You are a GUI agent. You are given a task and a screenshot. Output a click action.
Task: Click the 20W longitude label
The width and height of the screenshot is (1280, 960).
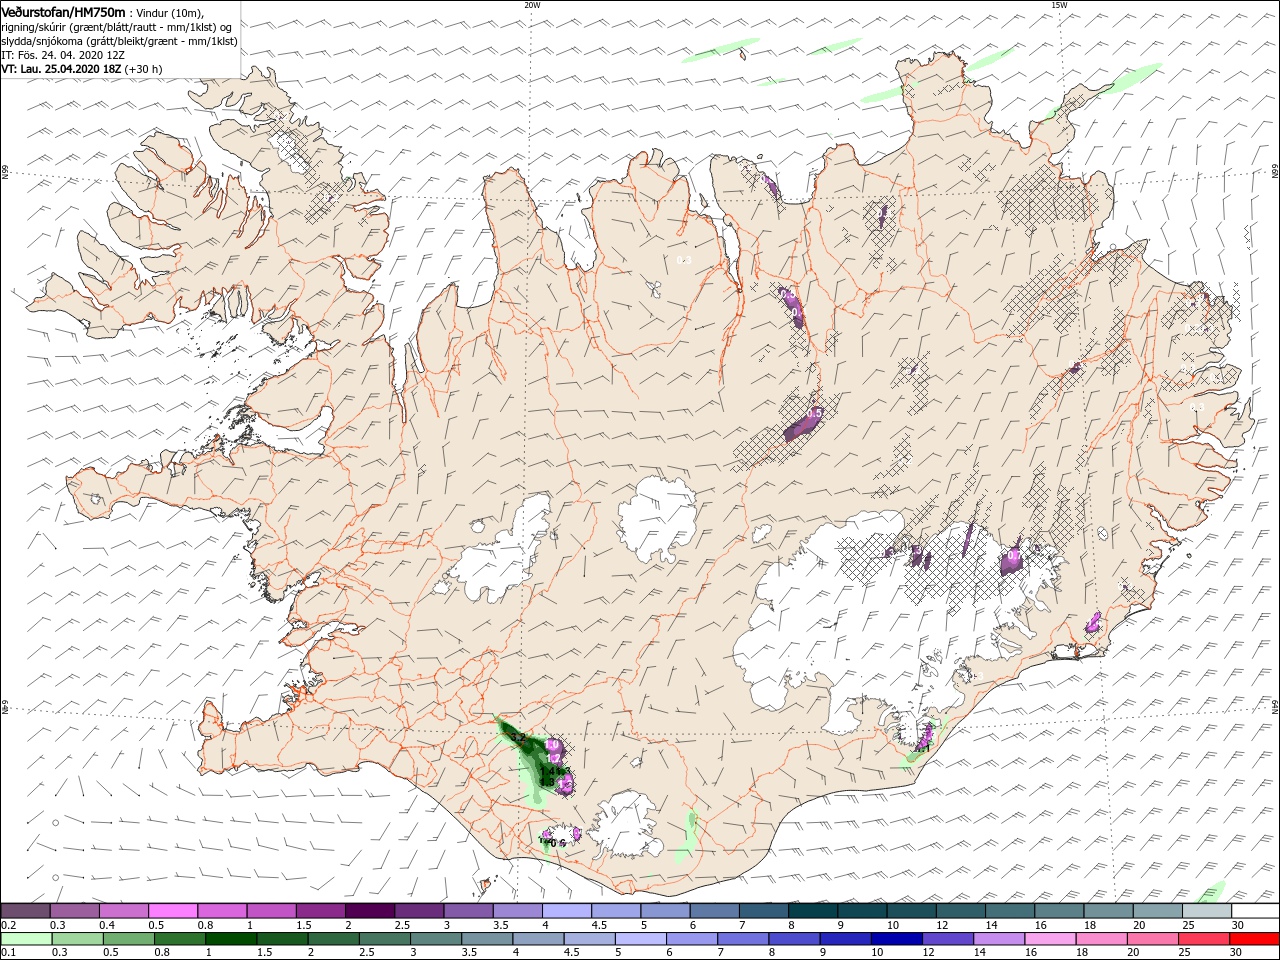tap(532, 5)
